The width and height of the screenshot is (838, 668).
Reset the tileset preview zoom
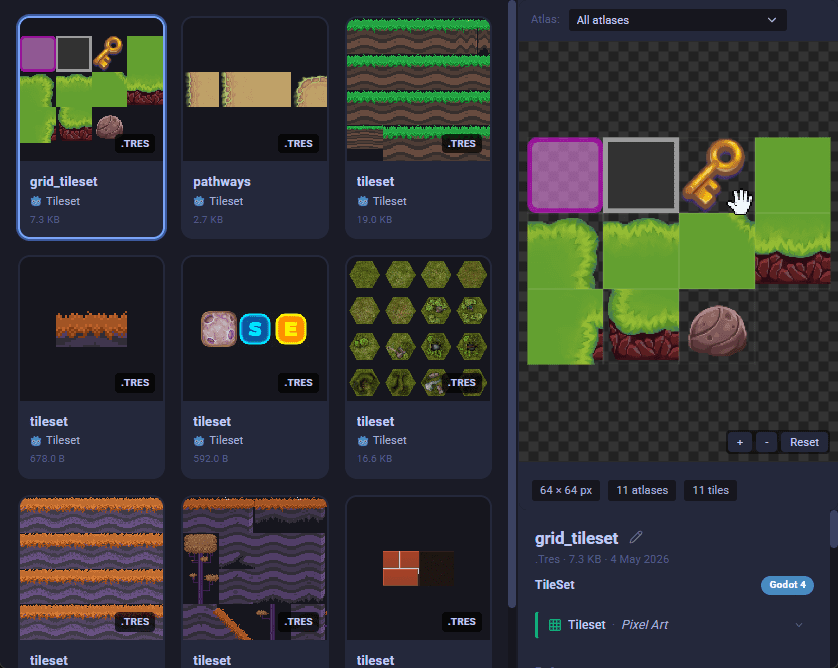[804, 442]
